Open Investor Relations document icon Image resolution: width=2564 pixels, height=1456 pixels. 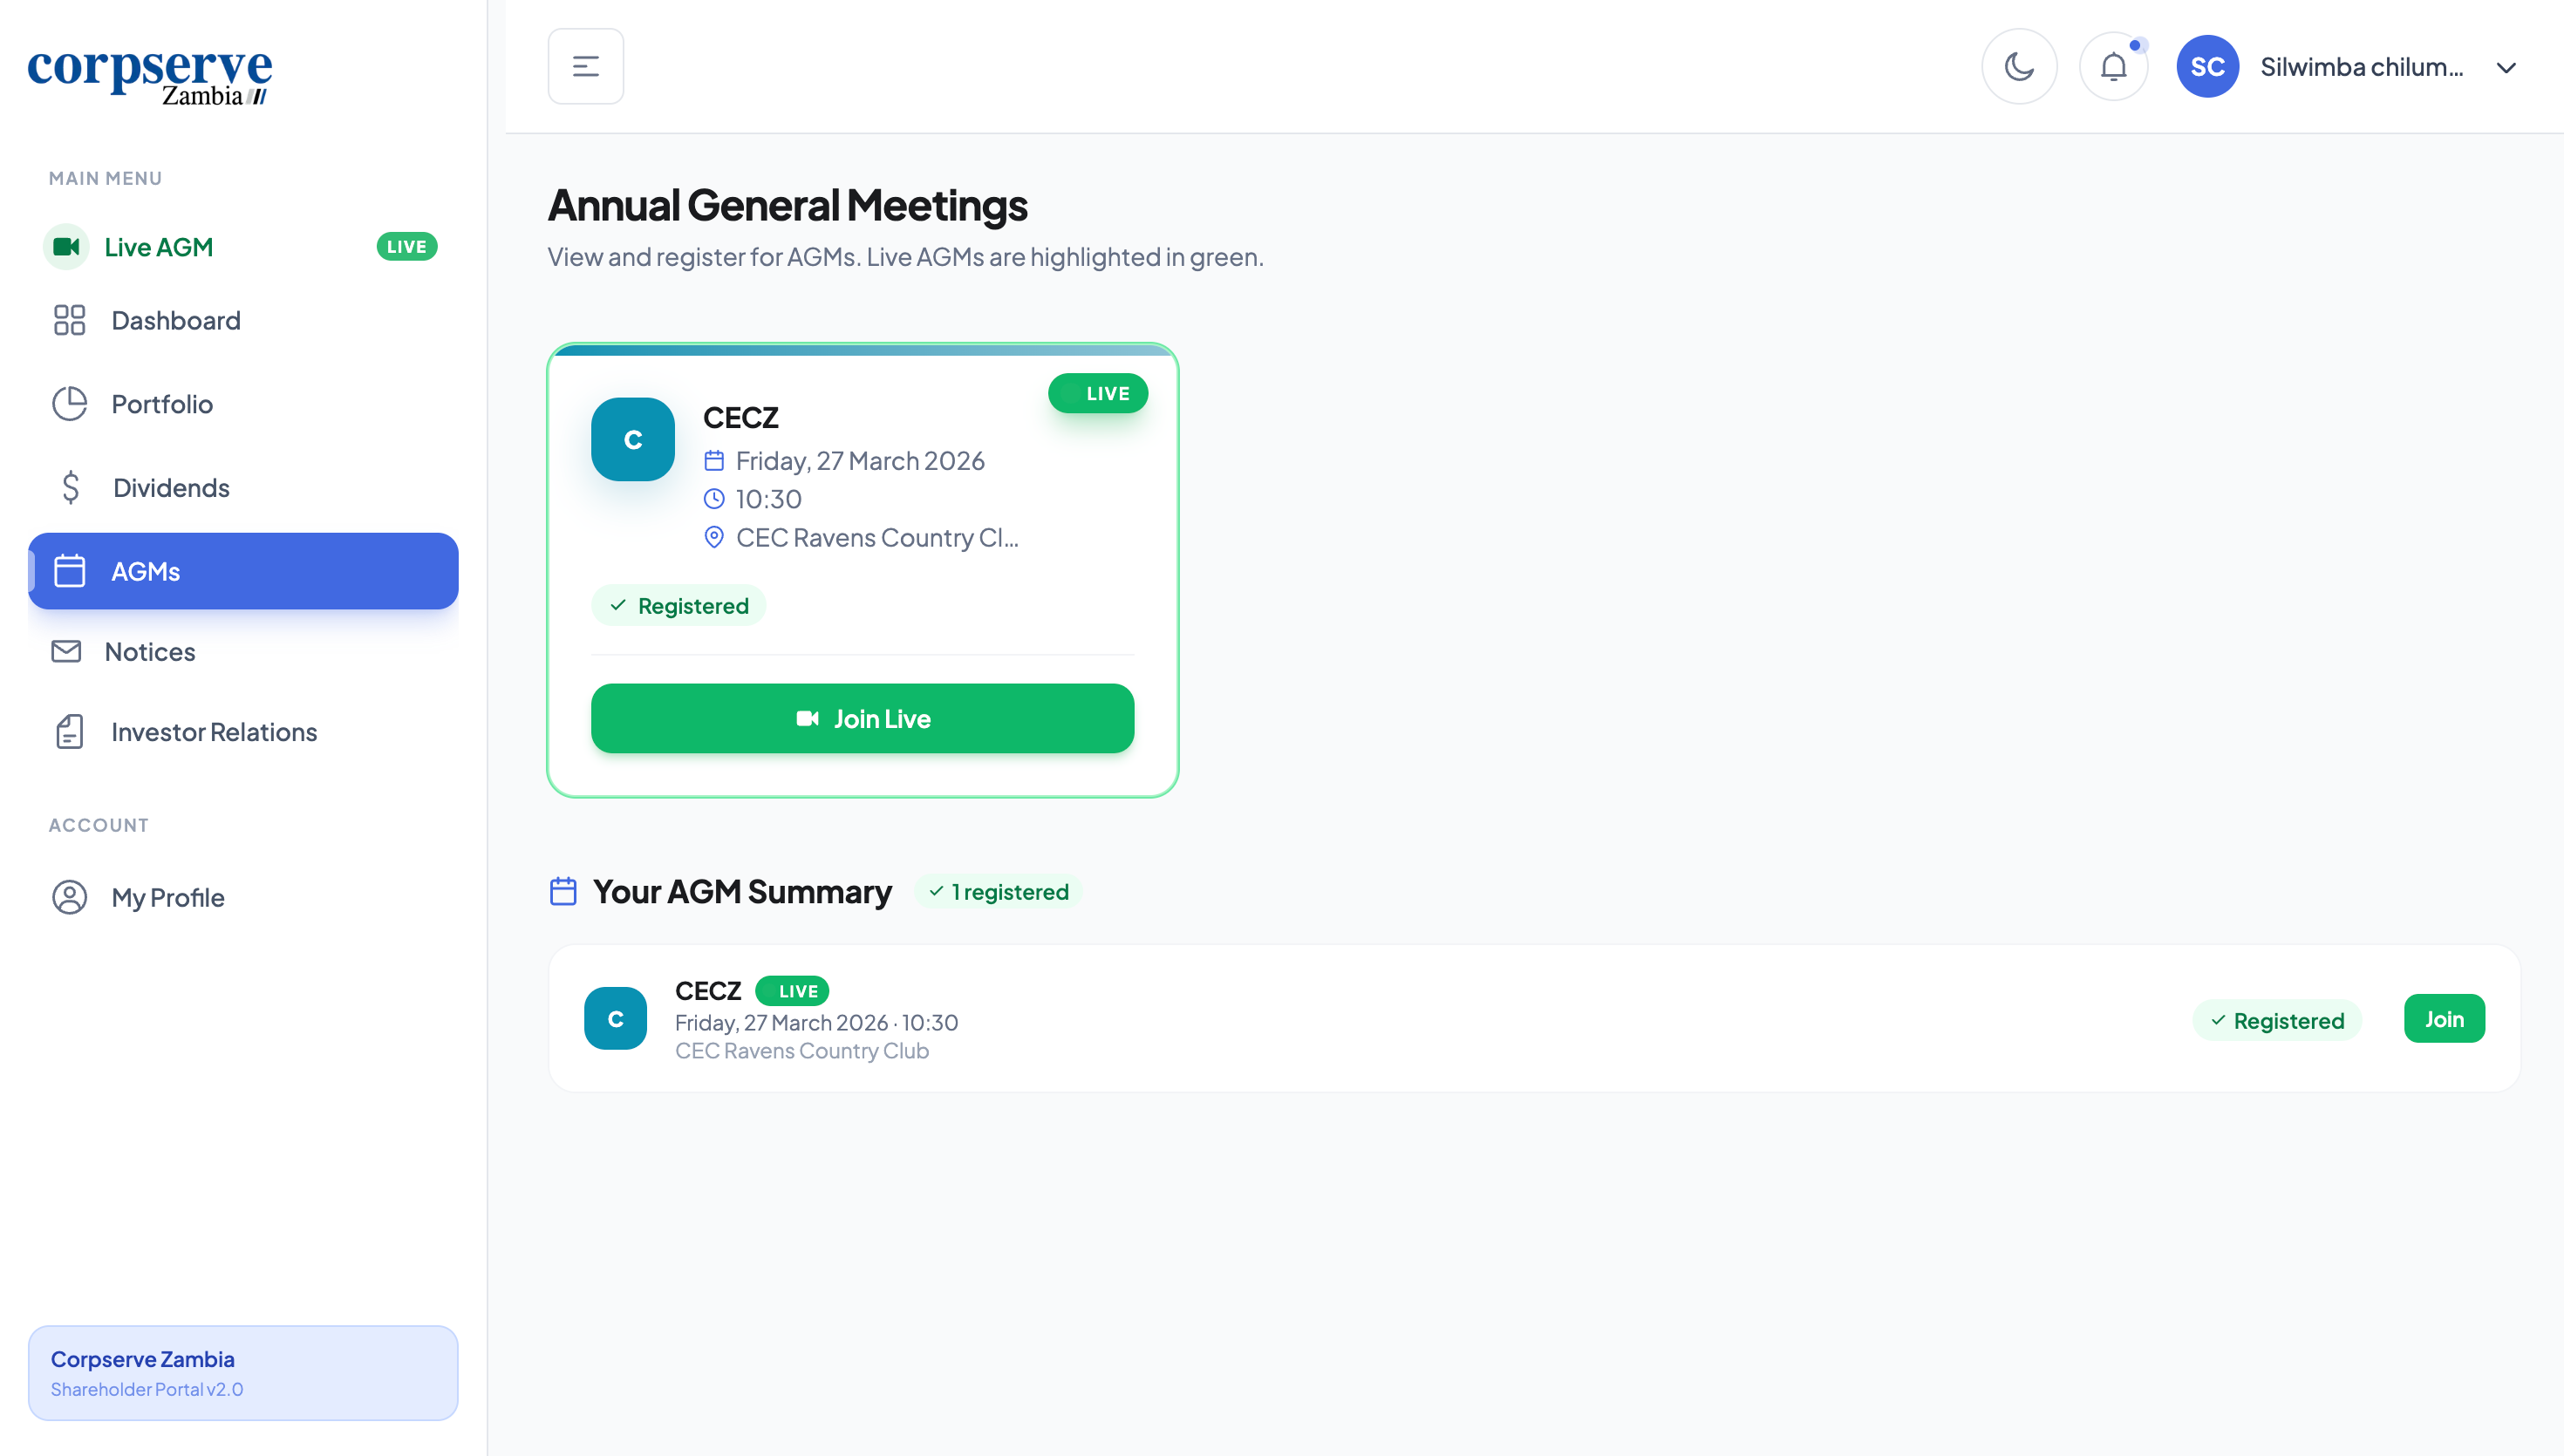pos(69,732)
